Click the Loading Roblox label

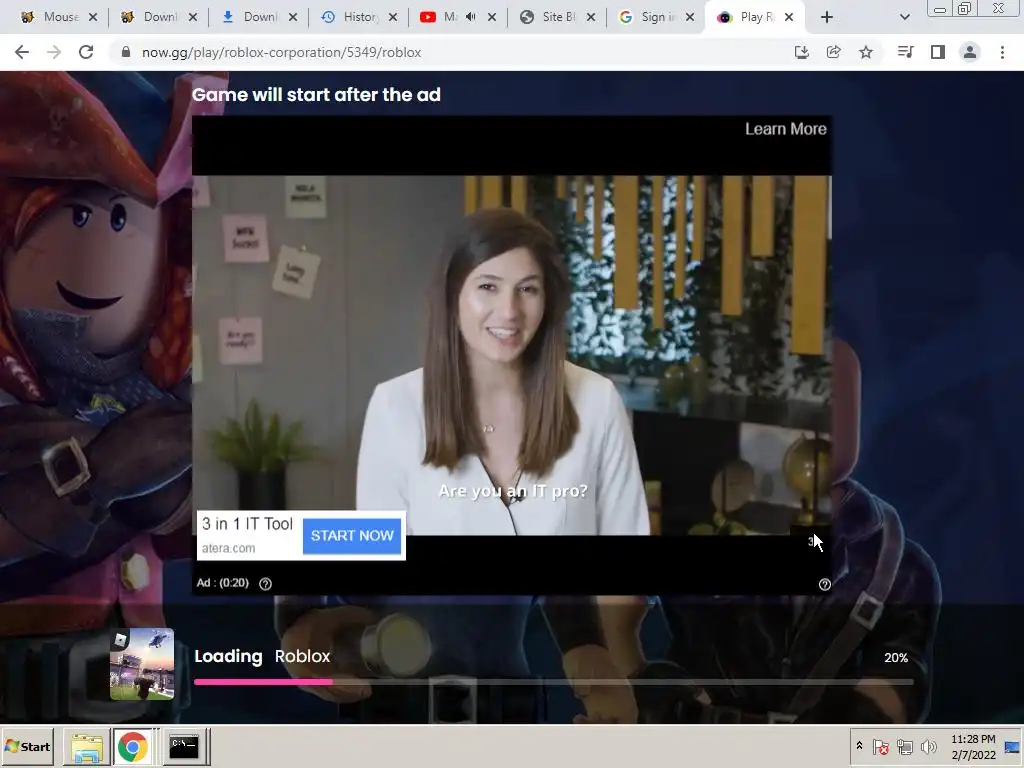[262, 656]
